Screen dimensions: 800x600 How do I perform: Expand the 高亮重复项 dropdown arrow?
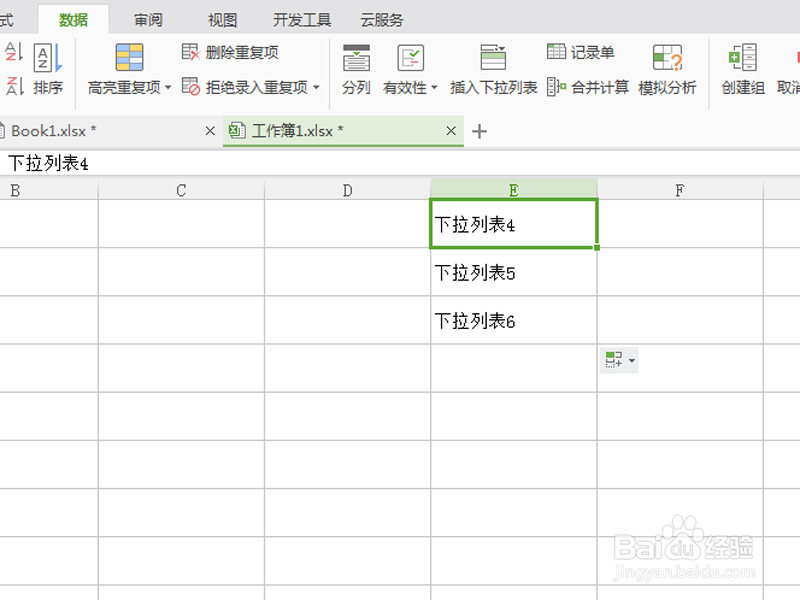tap(168, 87)
